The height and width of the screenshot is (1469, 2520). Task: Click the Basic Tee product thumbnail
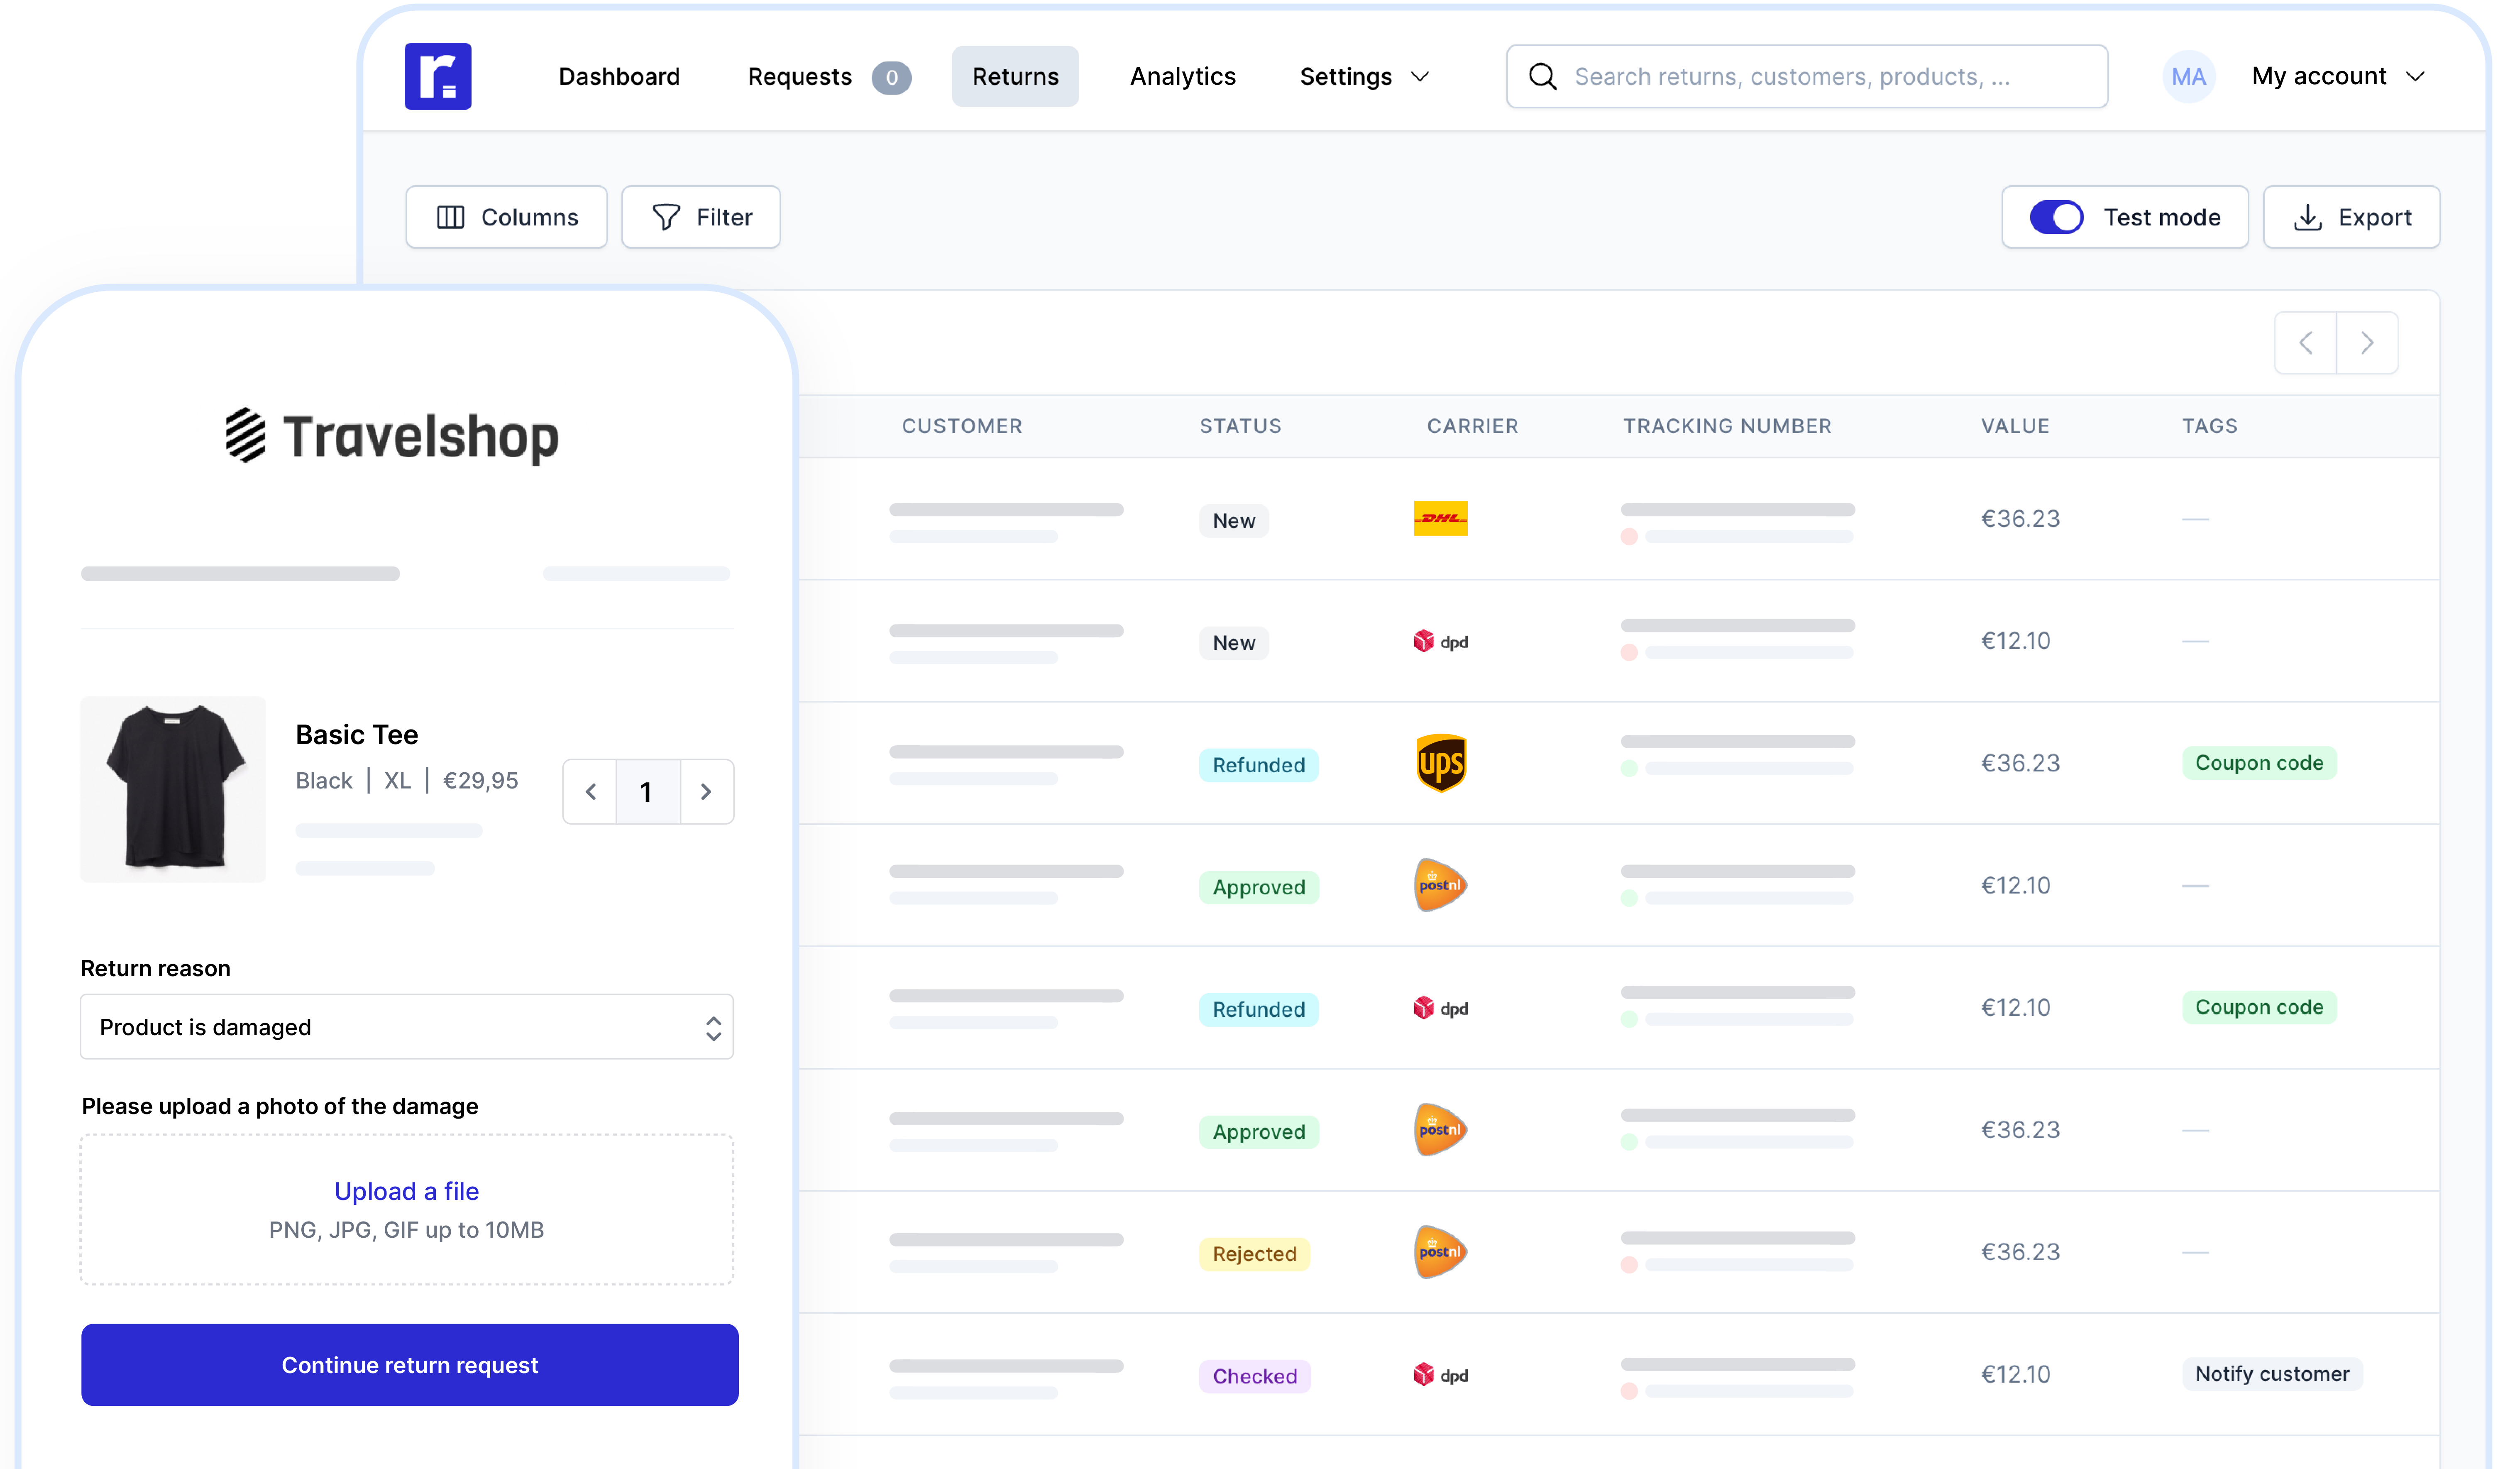173,789
